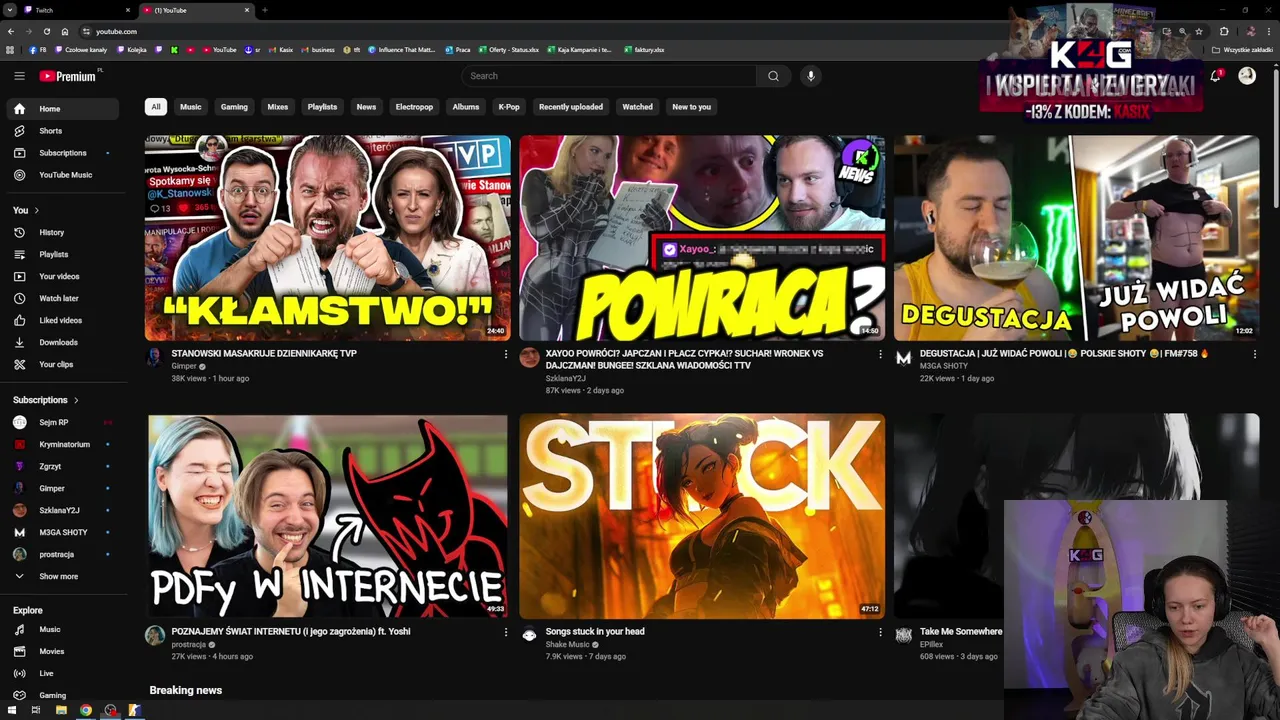Open Windows Start menu
The image size is (1280, 720).
point(11,710)
